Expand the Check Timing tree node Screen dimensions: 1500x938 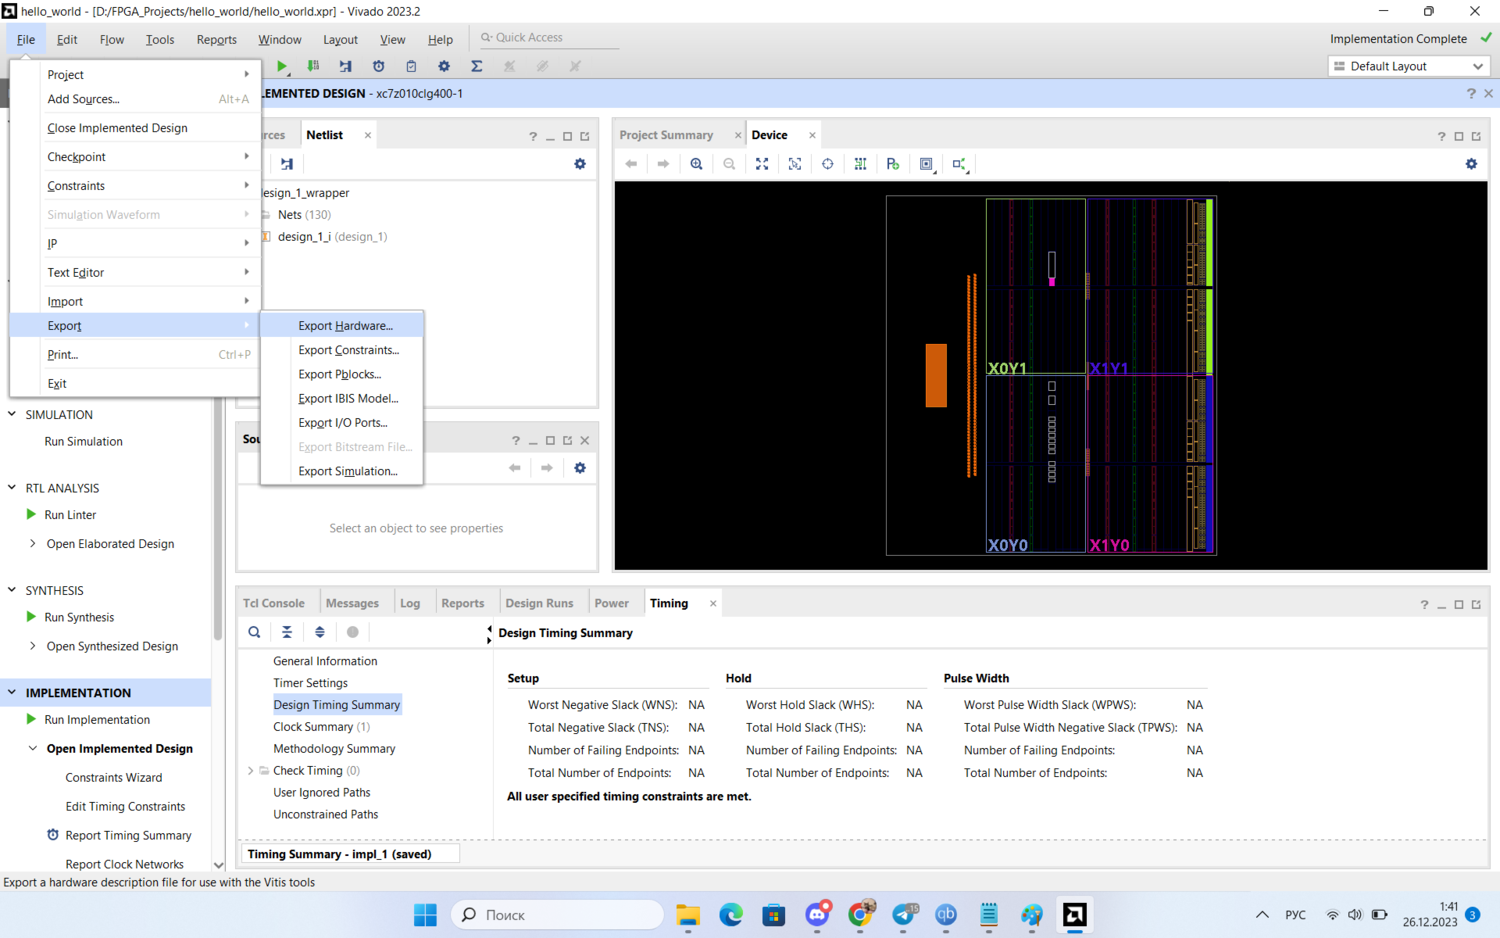click(x=251, y=771)
